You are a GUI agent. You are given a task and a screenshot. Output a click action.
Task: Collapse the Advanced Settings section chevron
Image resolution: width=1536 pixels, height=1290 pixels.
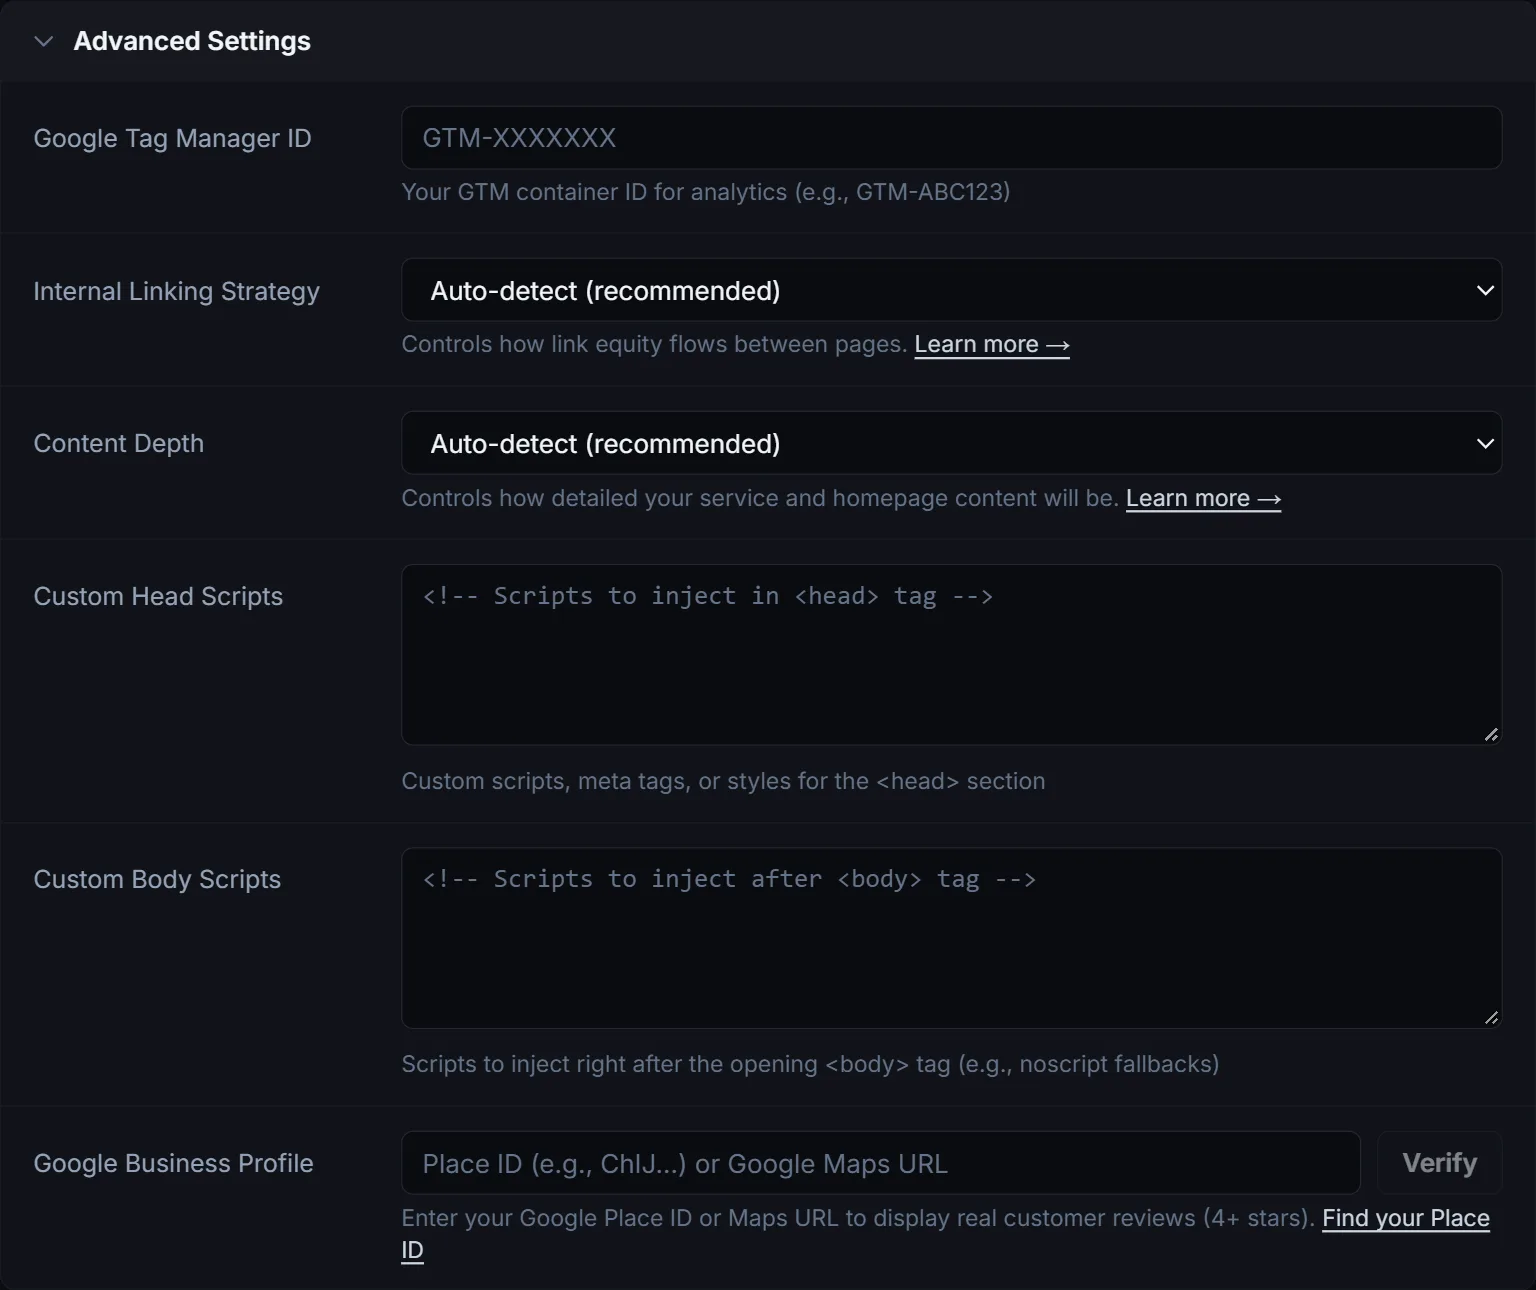[43, 41]
